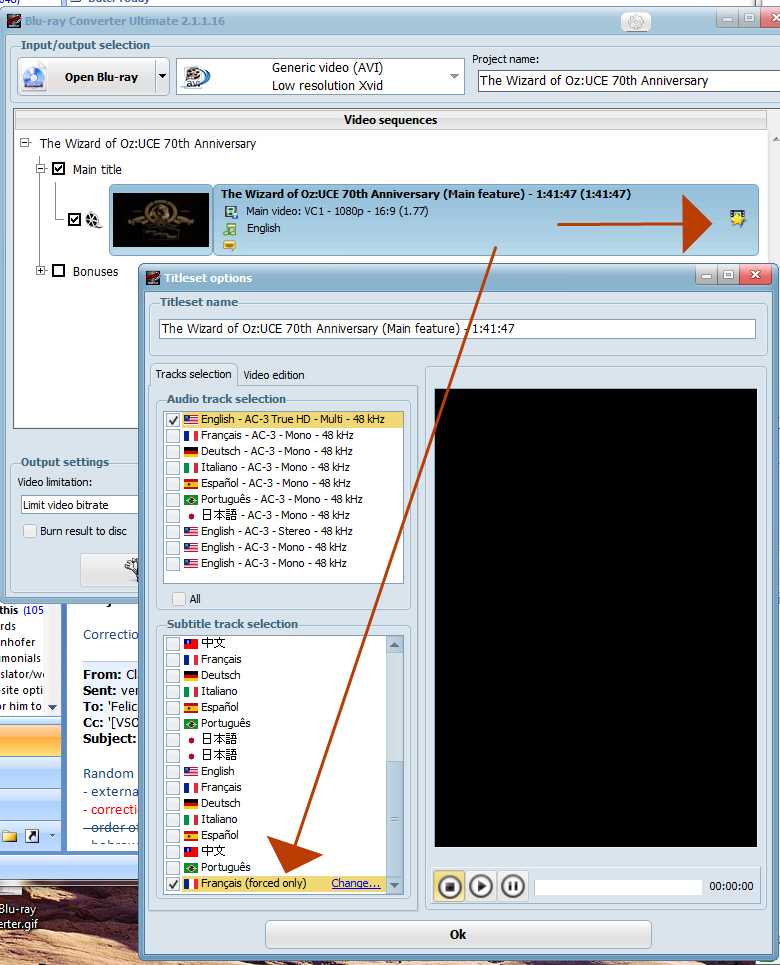Click the subtitle list scrollbar thumb
Image resolution: width=780 pixels, height=965 pixels.
click(x=395, y=819)
